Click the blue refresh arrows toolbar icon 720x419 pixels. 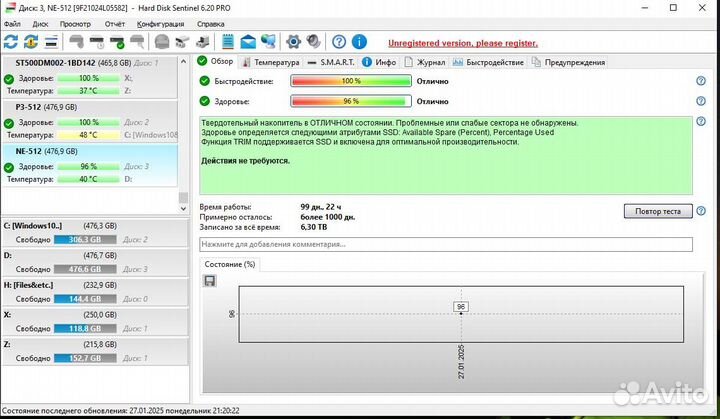click(x=11, y=42)
